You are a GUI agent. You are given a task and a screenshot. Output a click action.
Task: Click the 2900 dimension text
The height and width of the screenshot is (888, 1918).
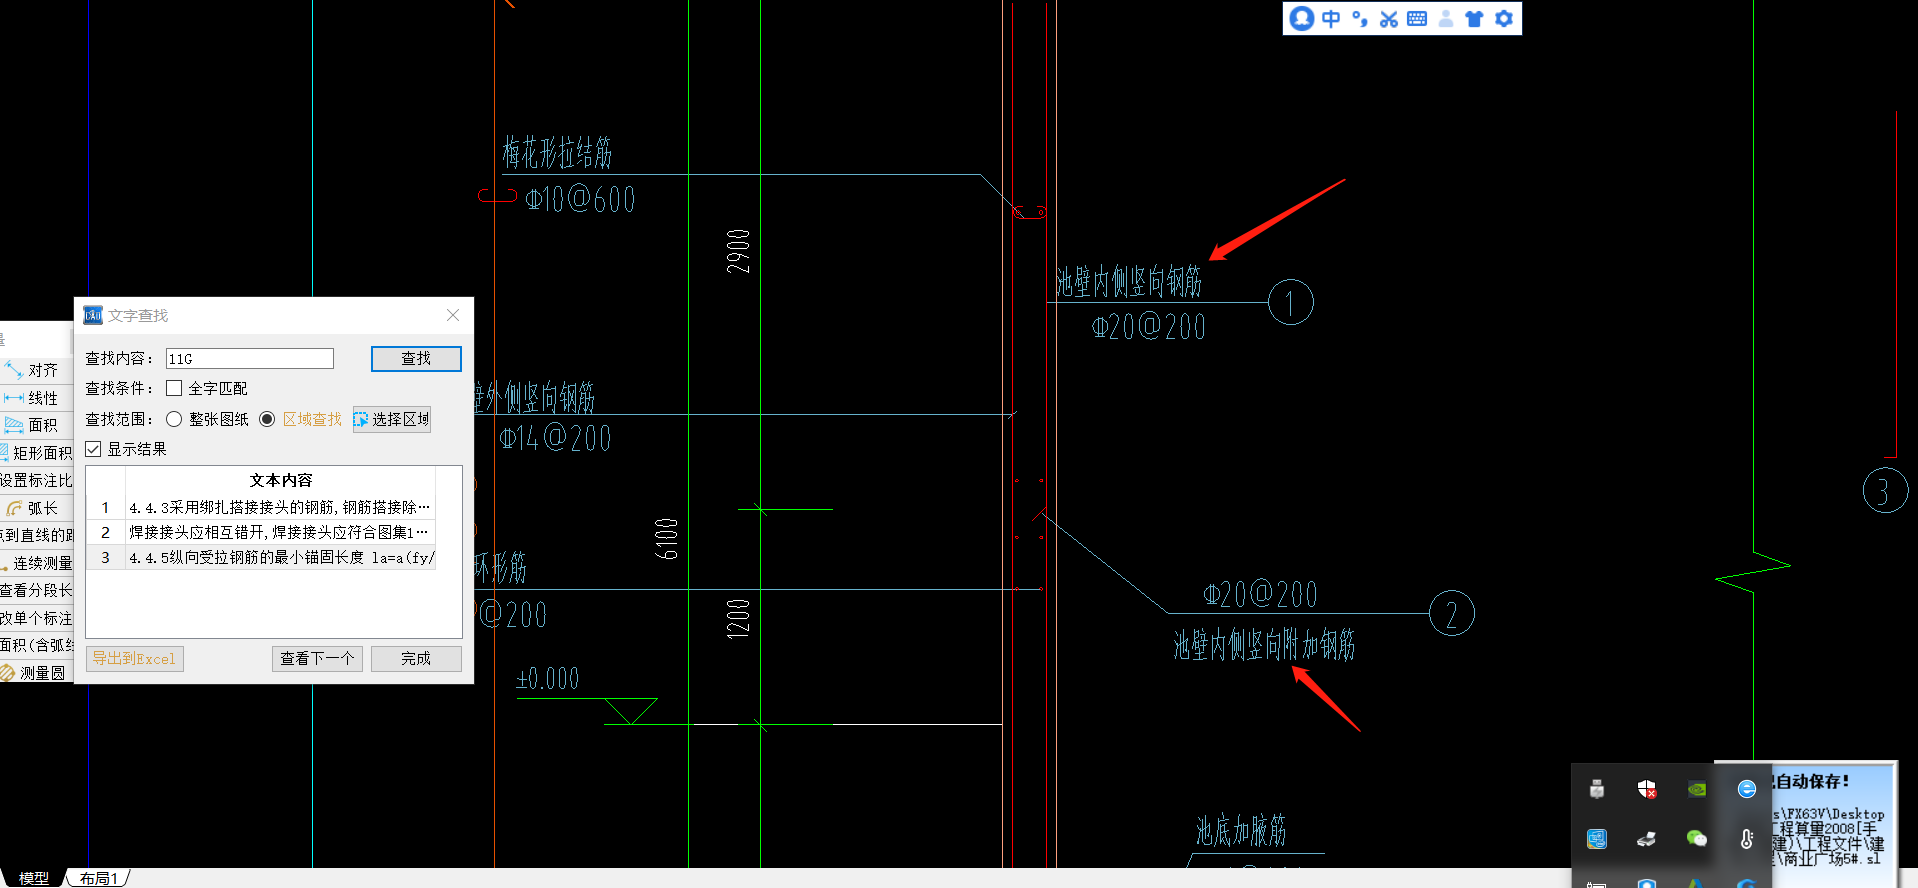click(x=738, y=252)
